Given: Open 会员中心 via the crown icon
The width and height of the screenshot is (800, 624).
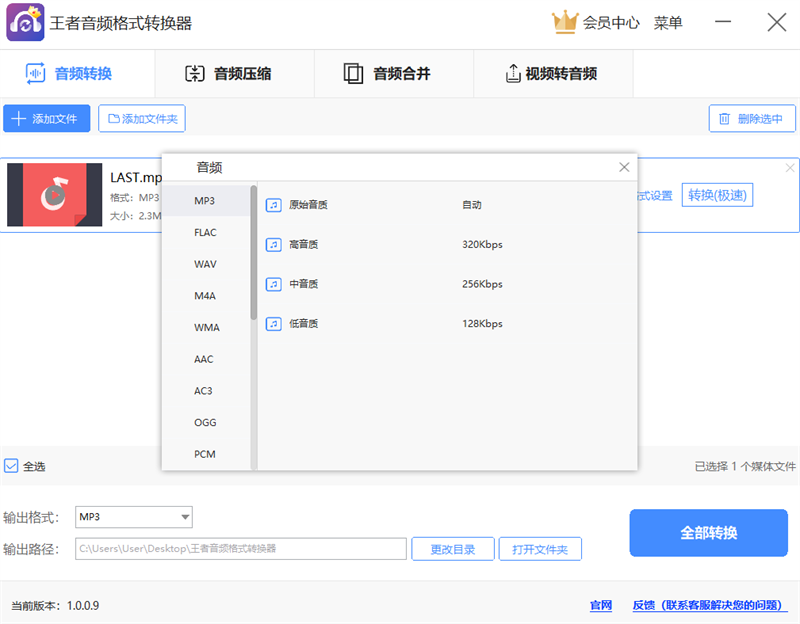Looking at the screenshot, I should click(x=567, y=22).
